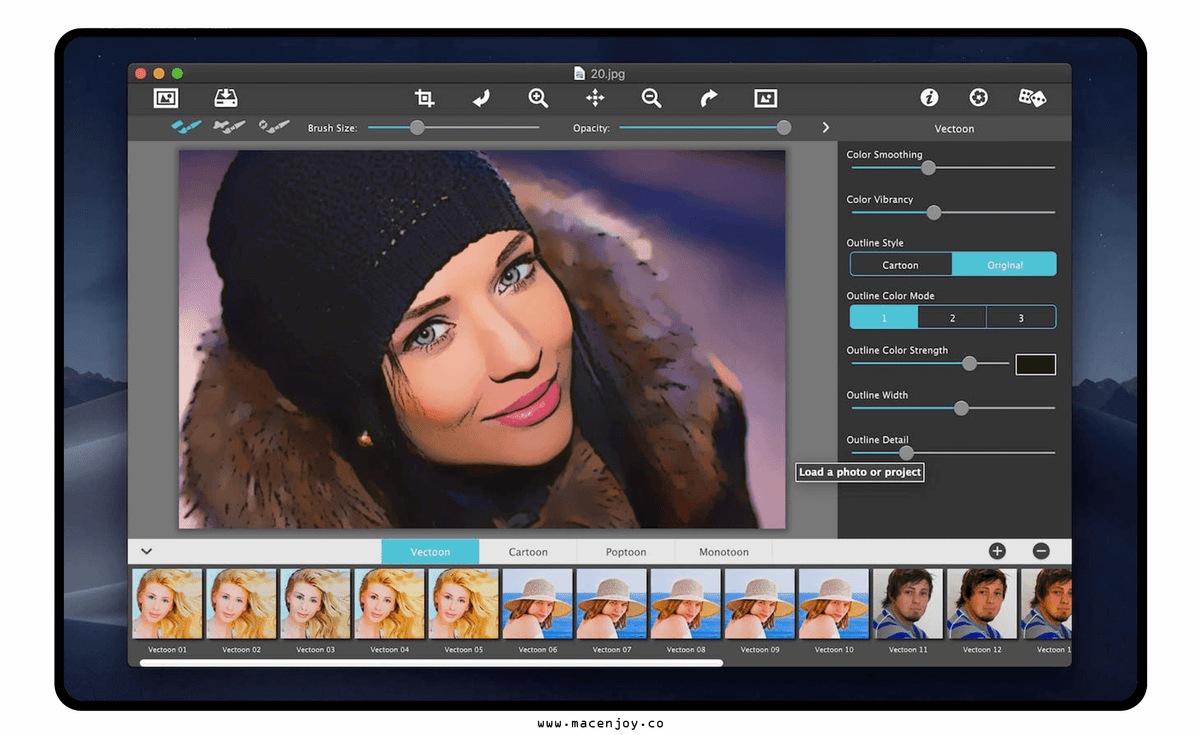Open the info icon
1200x735 pixels.
tap(929, 97)
